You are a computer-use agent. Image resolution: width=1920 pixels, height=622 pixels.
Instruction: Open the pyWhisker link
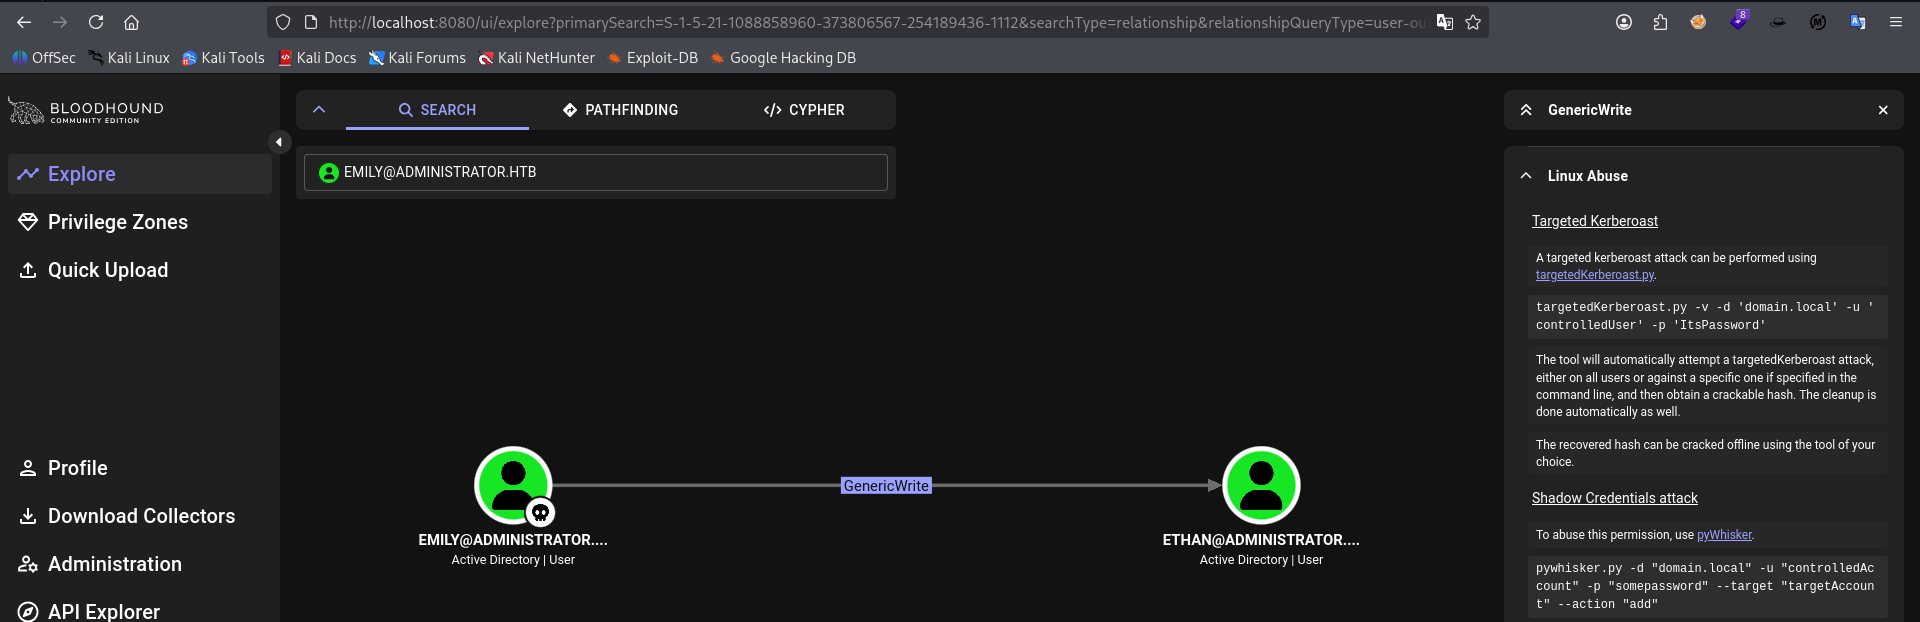point(1724,535)
